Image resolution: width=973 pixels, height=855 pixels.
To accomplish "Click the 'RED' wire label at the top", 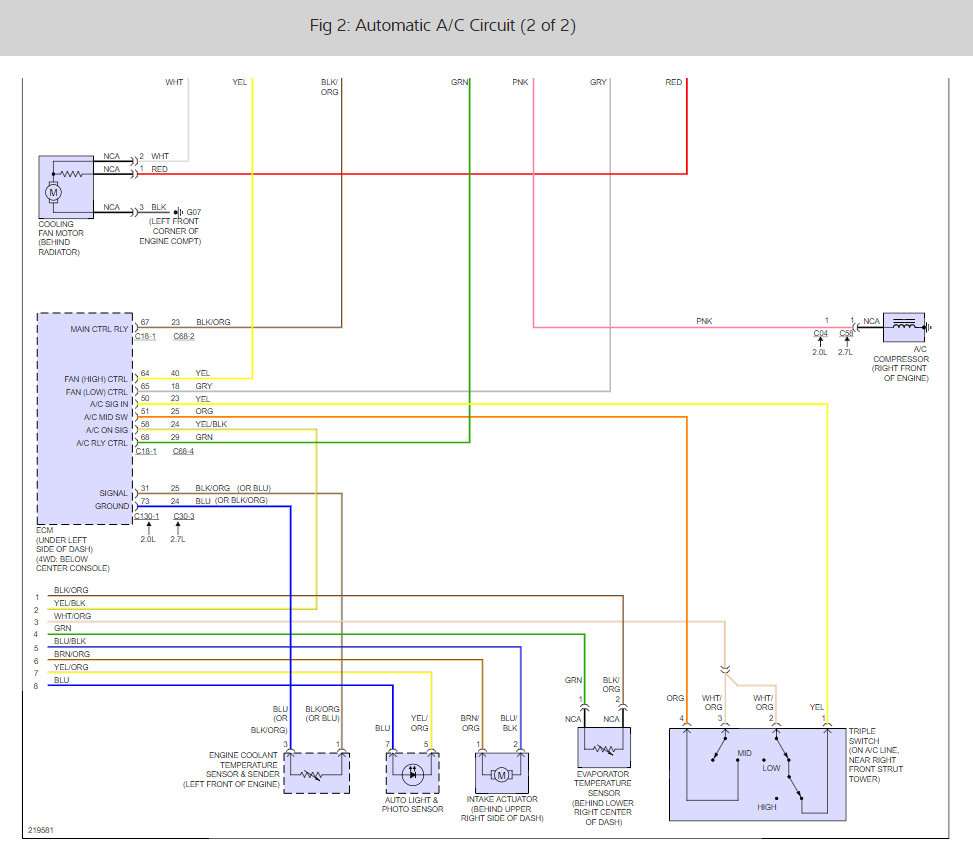I will [673, 82].
